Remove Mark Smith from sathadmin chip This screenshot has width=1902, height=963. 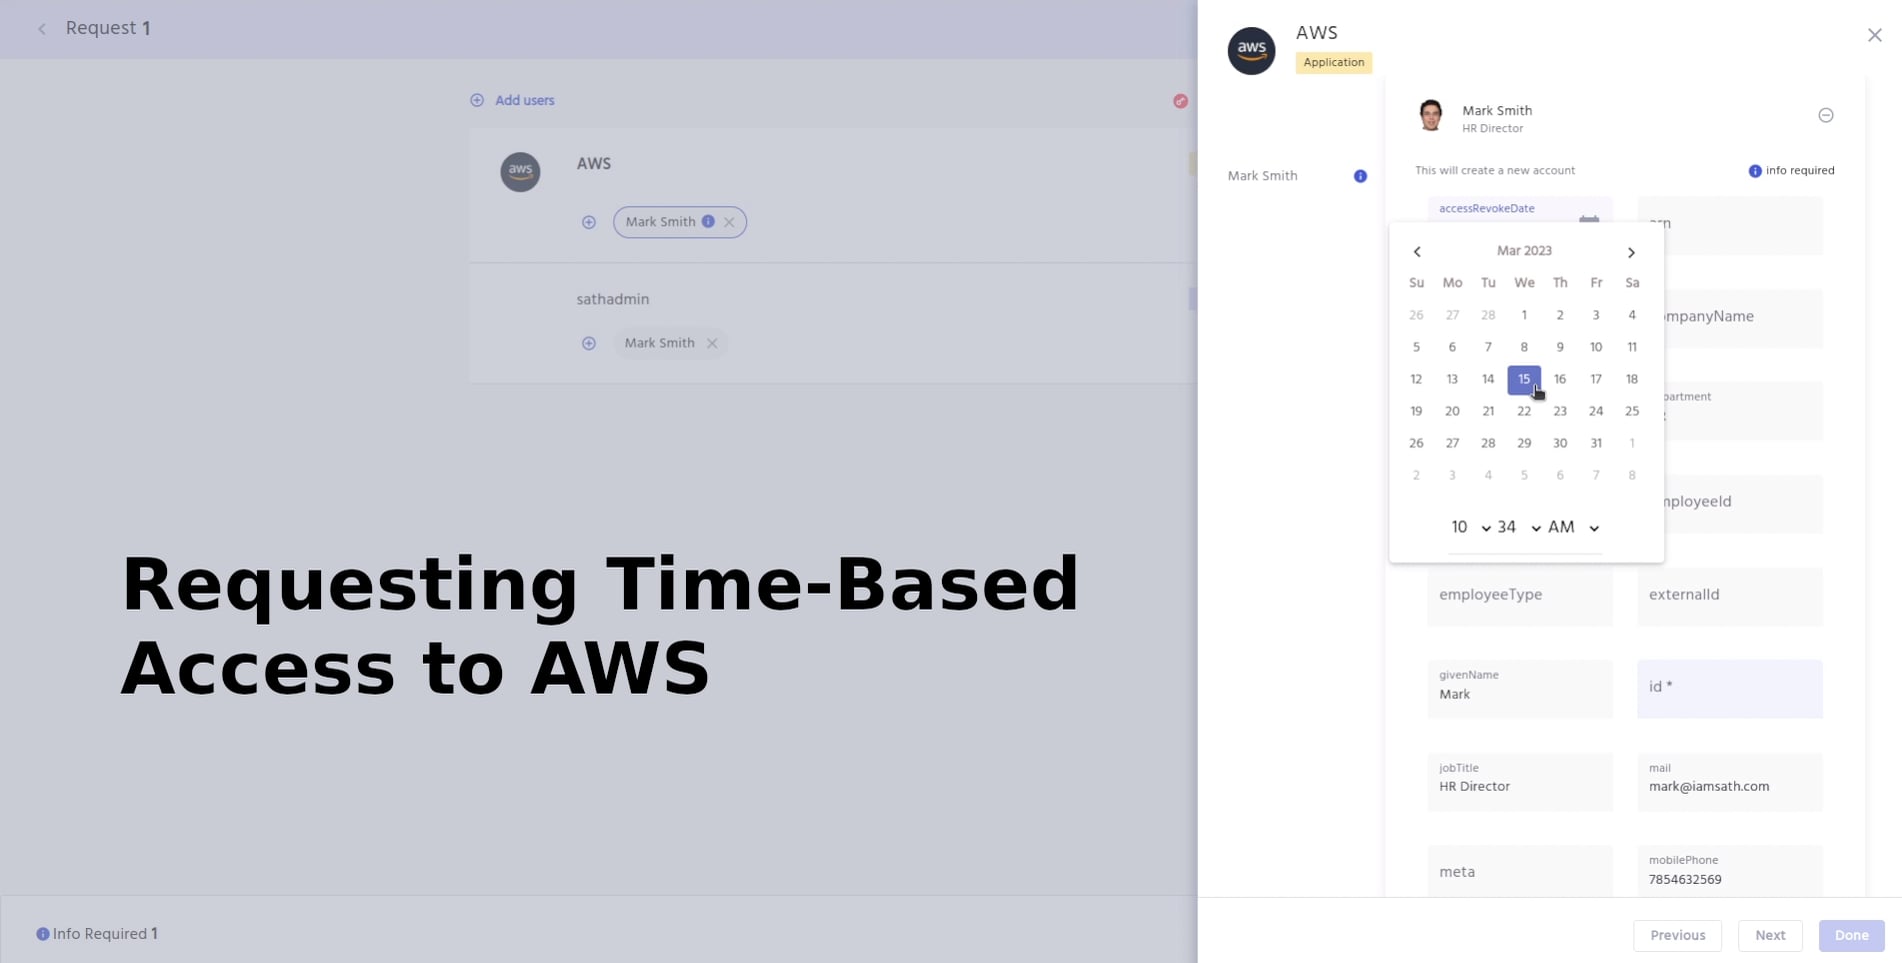tap(712, 343)
